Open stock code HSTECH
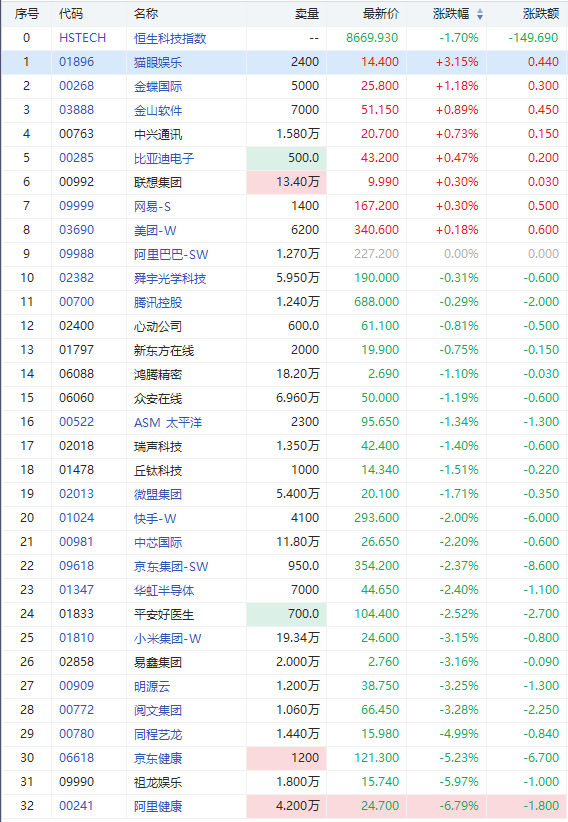Screen dimensions: 568x822 click(x=82, y=38)
